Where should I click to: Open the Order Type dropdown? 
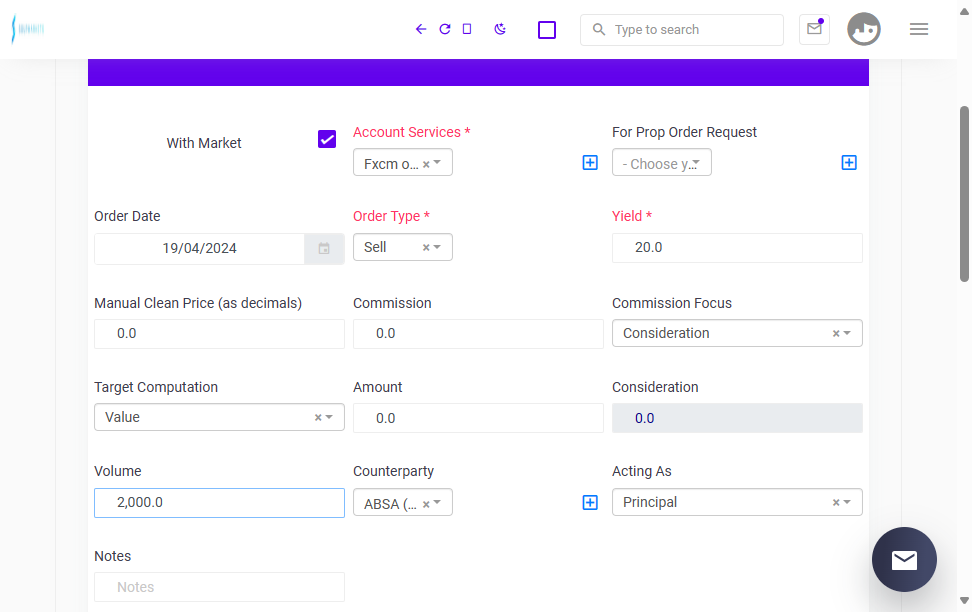point(438,247)
